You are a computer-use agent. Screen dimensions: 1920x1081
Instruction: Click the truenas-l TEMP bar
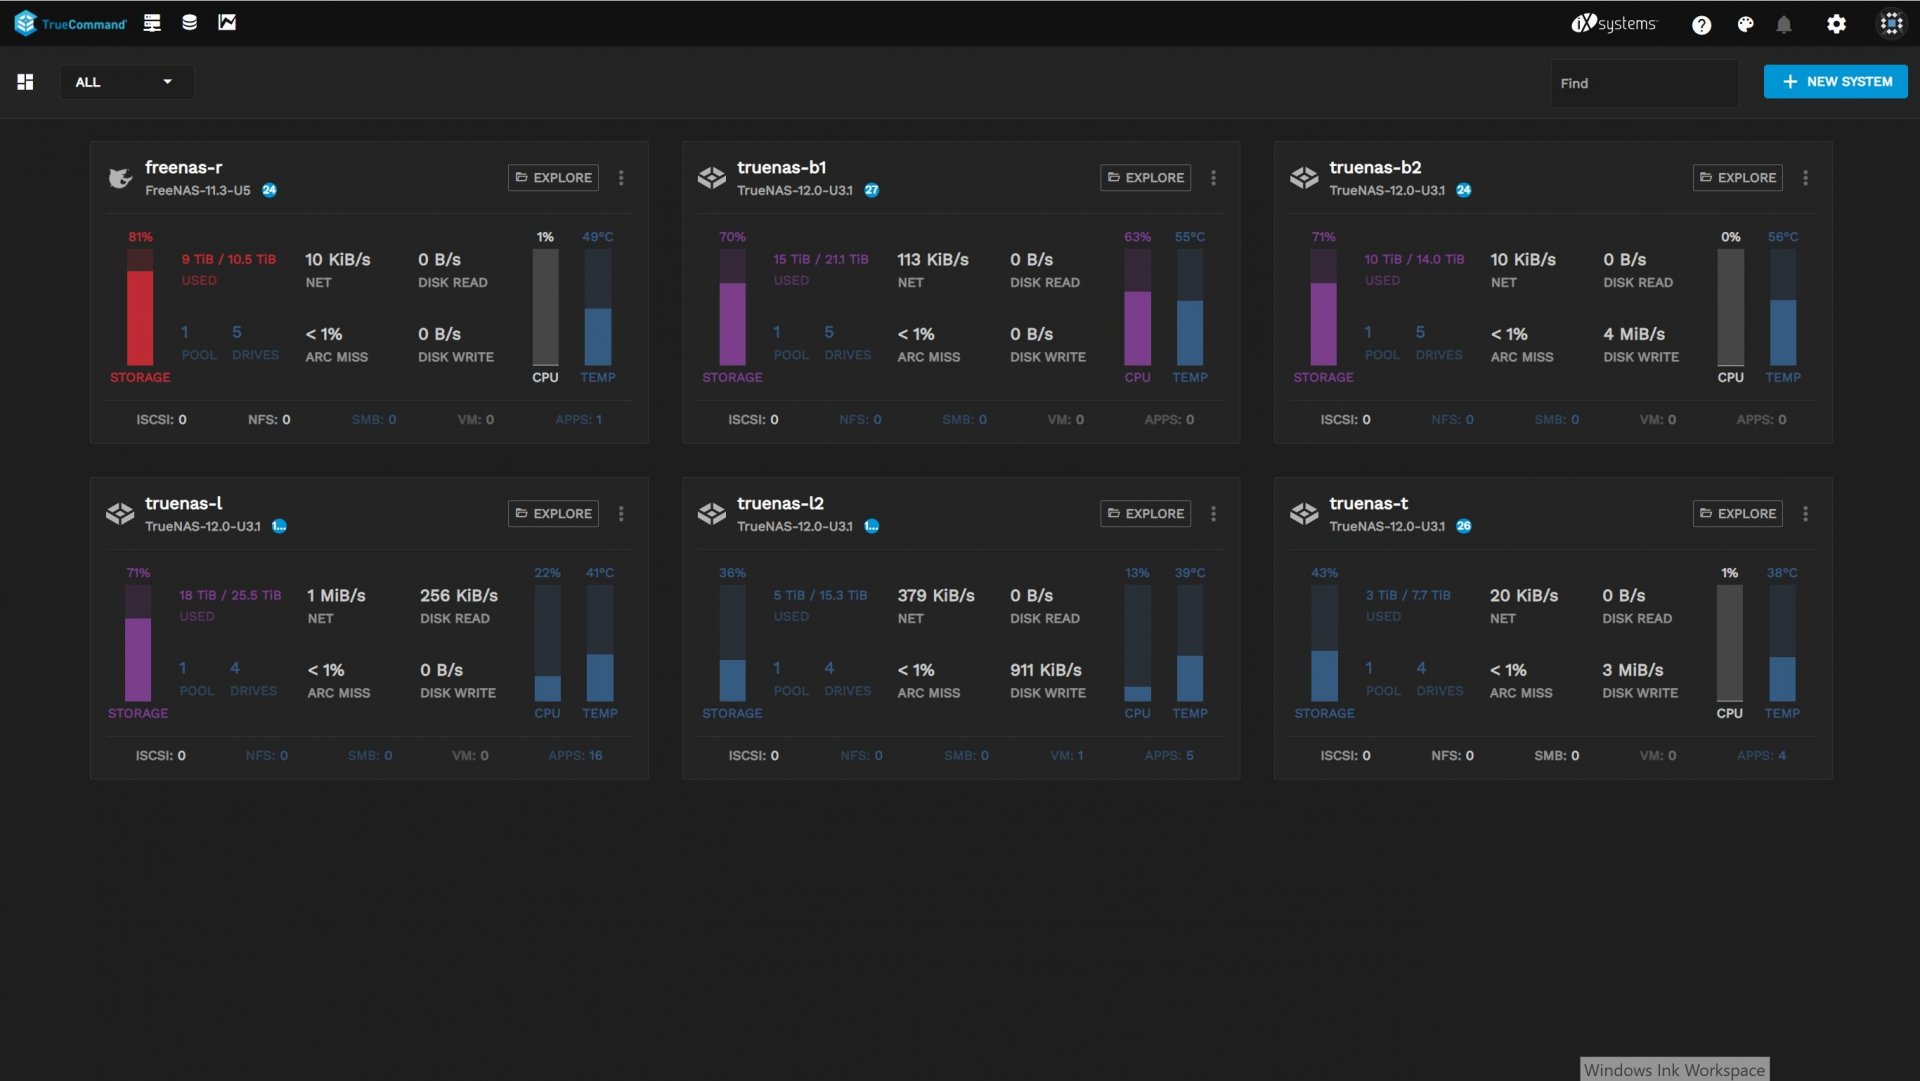click(x=600, y=643)
